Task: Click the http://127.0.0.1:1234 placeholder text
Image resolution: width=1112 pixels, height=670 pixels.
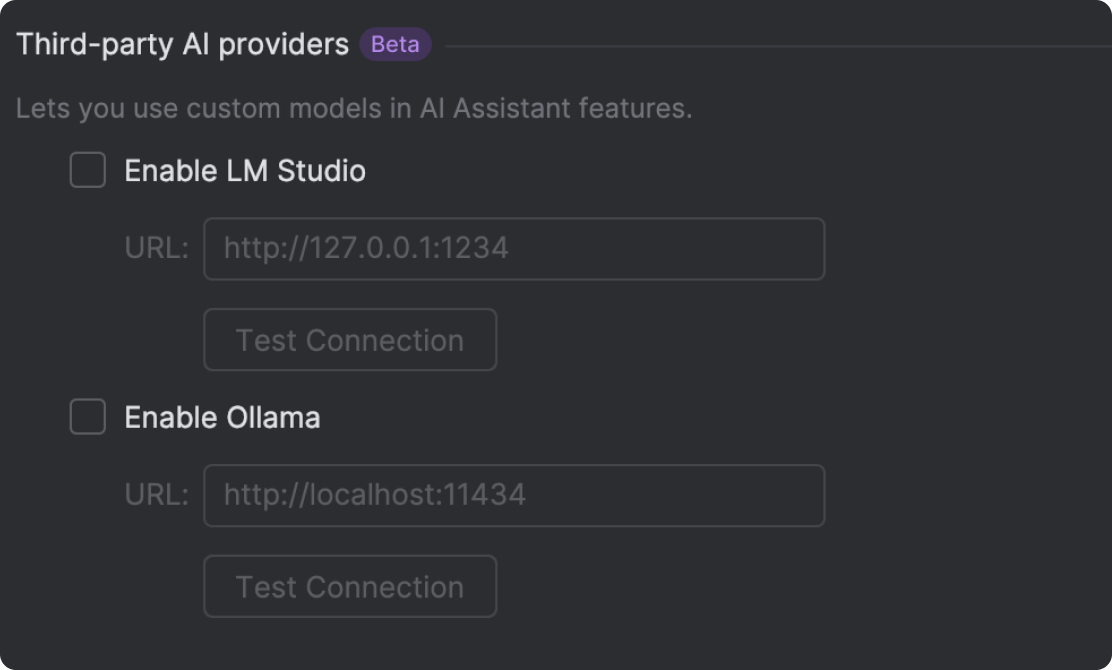Action: [x=366, y=248]
